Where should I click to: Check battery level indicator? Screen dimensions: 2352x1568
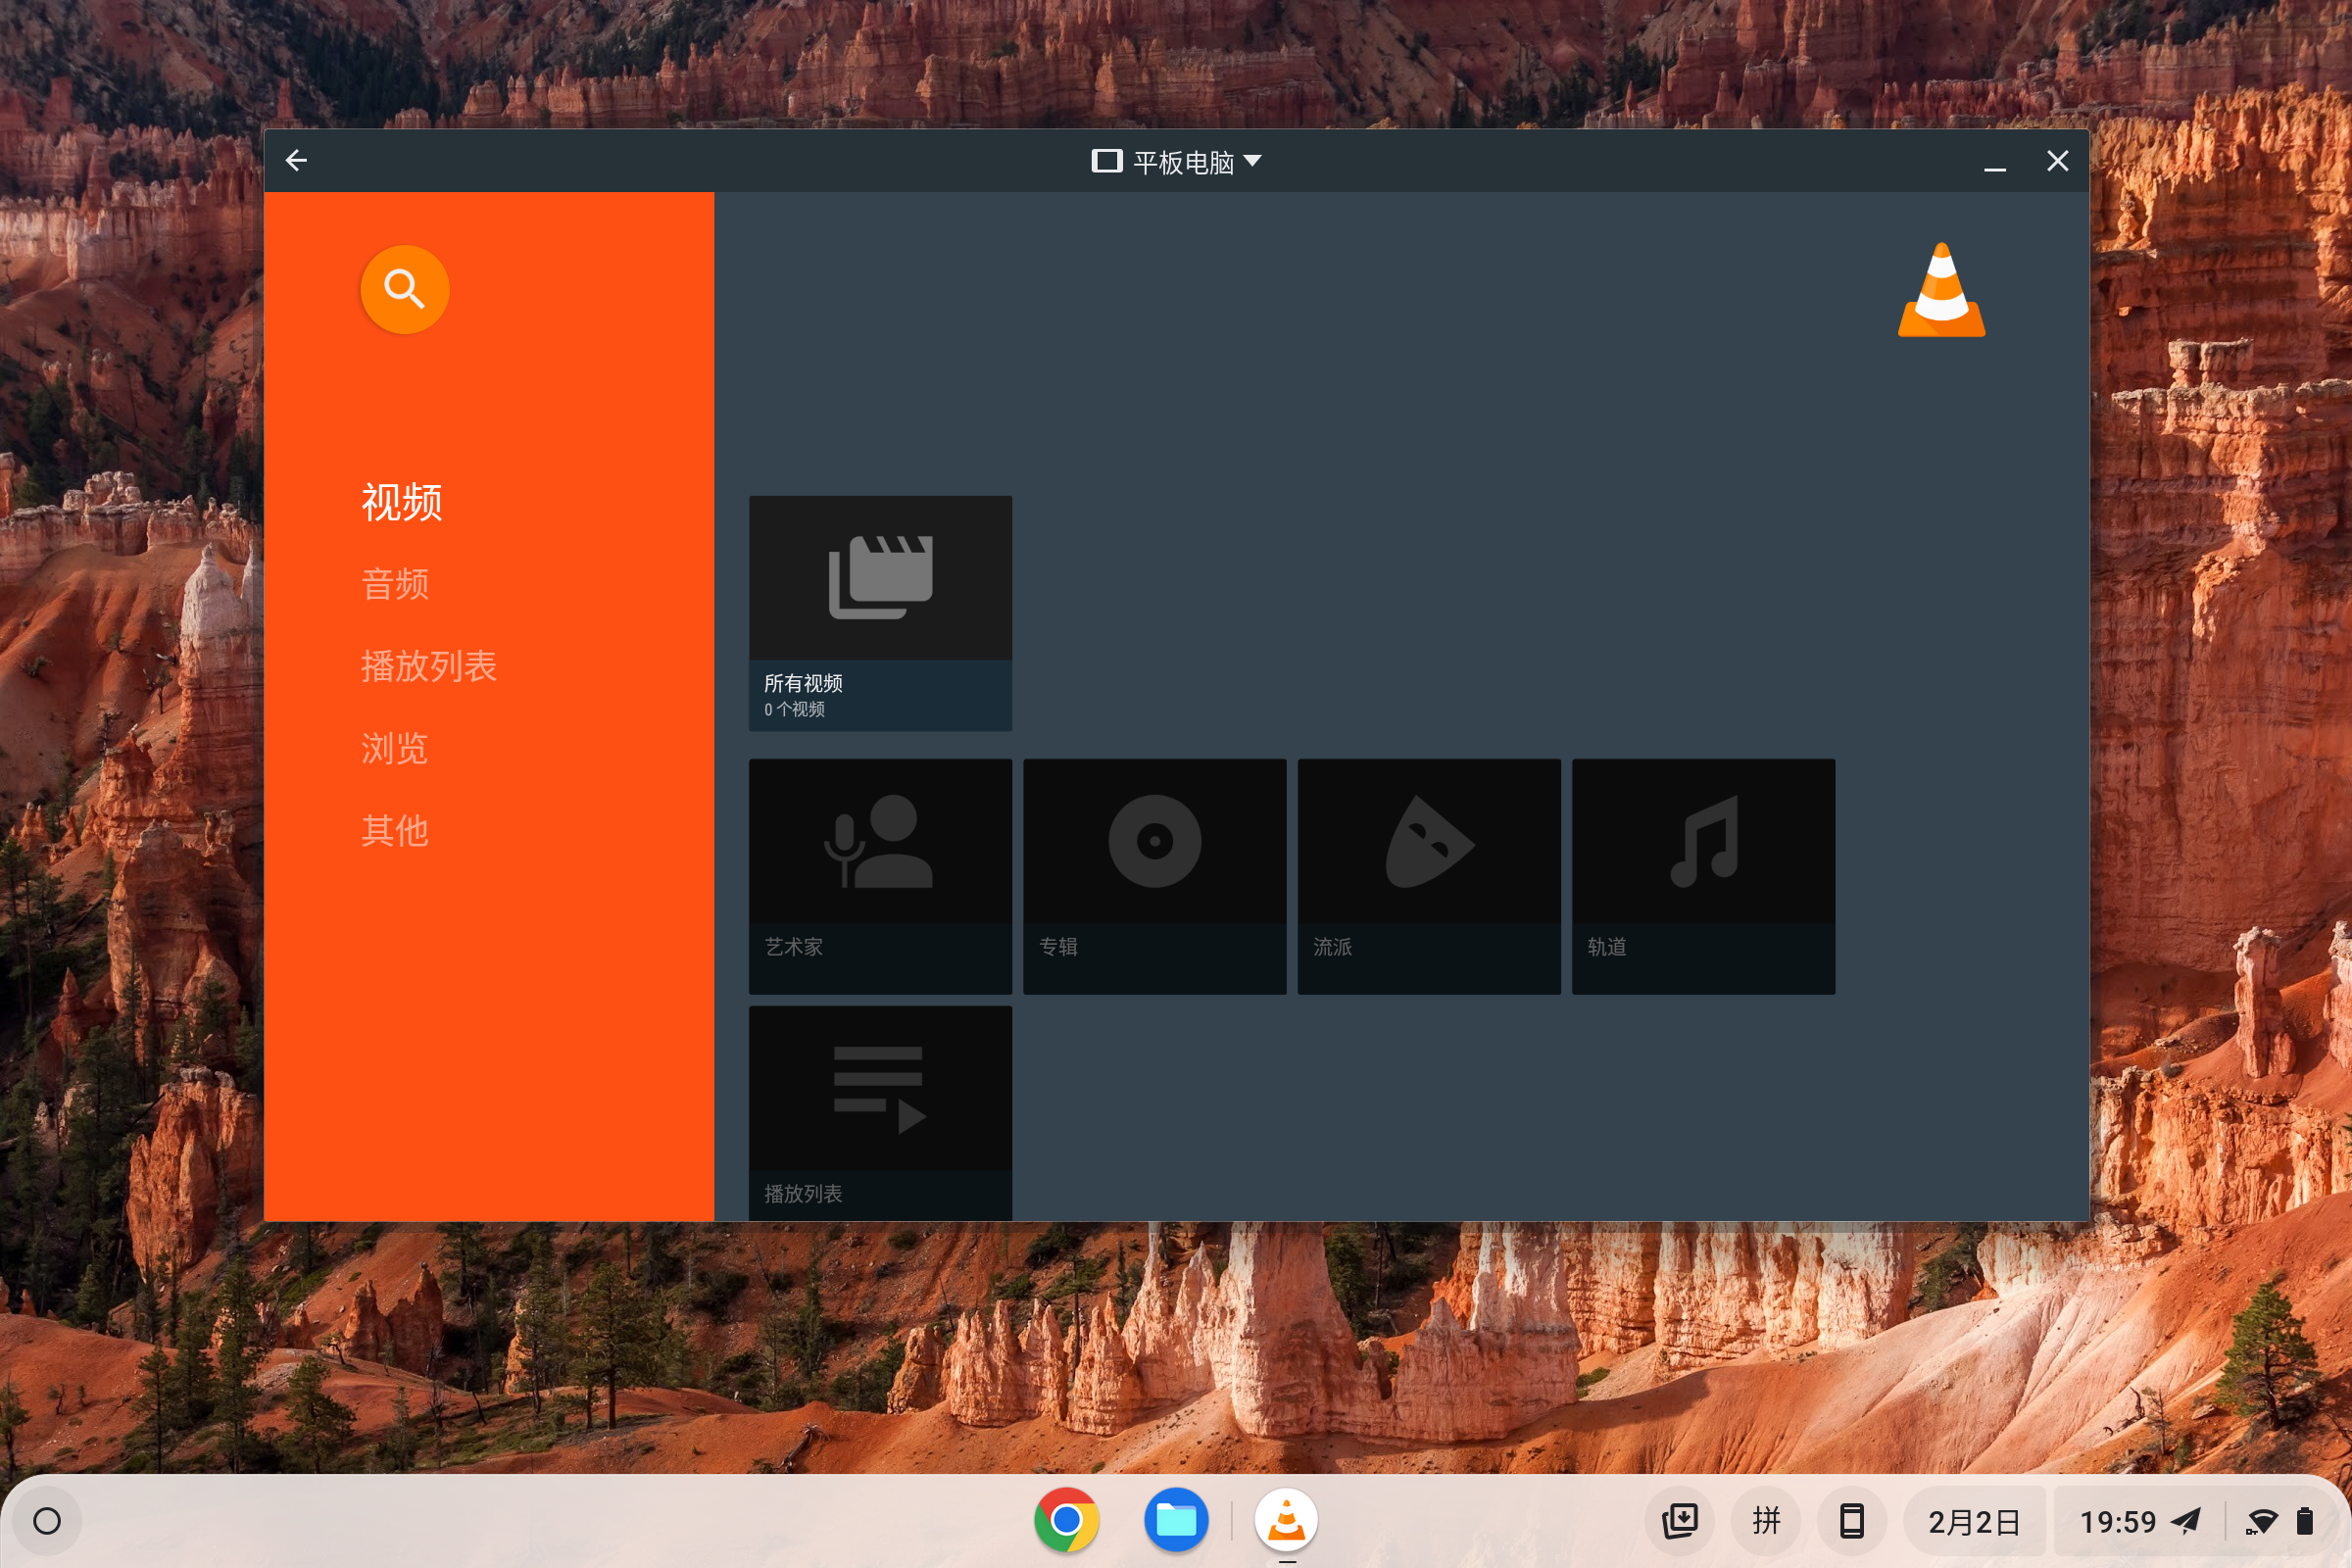2307,1521
